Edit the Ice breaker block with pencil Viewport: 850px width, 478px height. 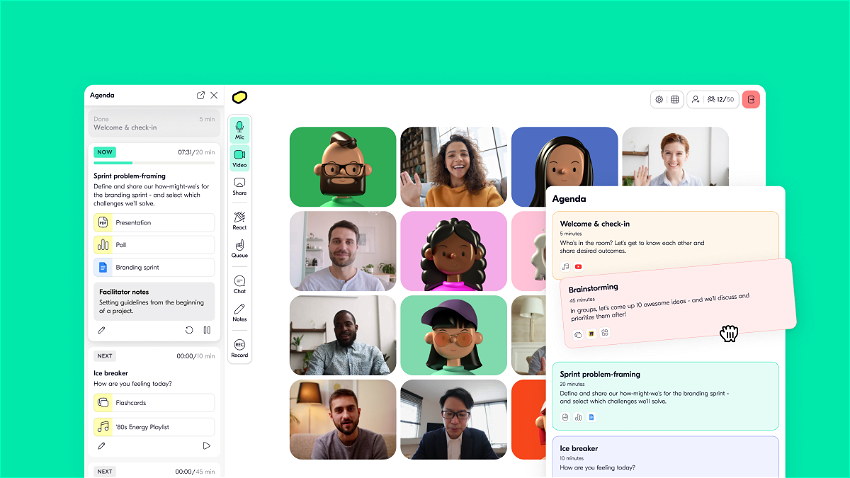101,446
